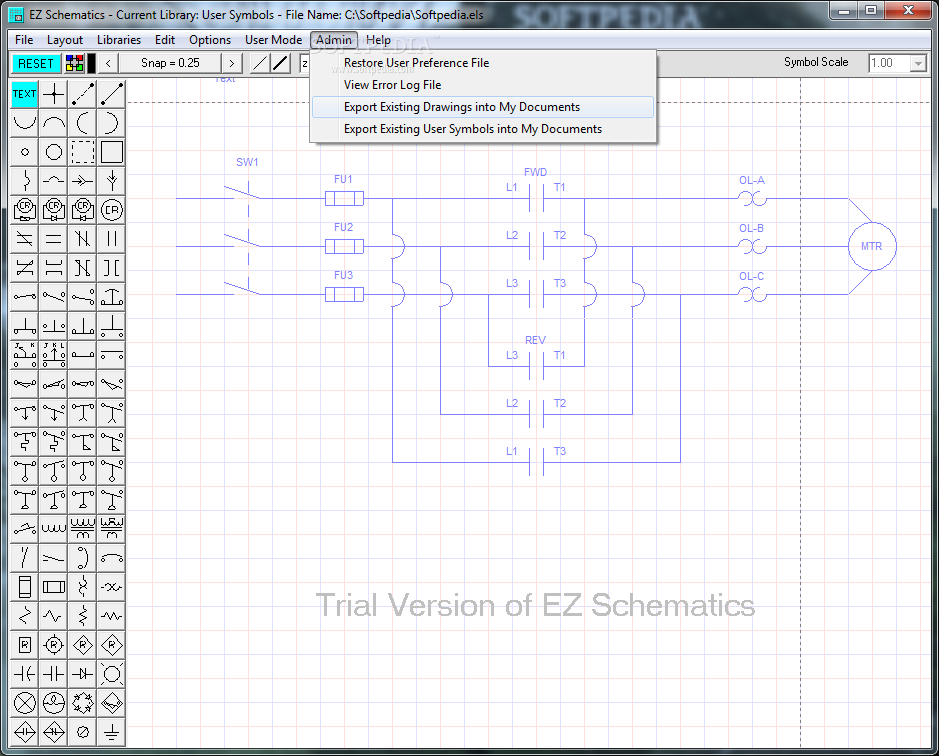Pick the plain circled CR coil symbol
The height and width of the screenshot is (756, 939).
tap(111, 210)
